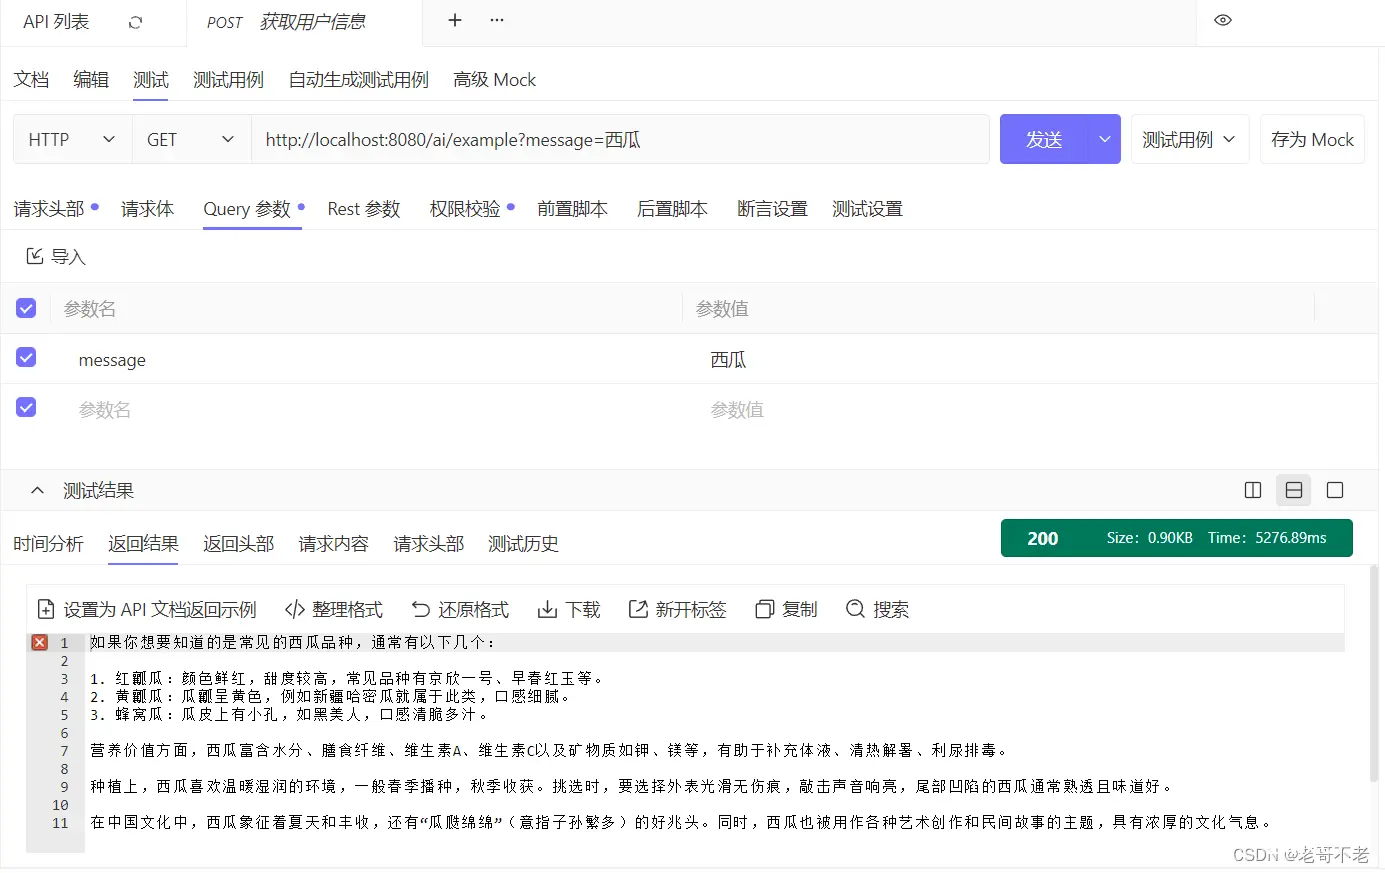Add a new tab with plus icon
Viewport: 1385px width, 873px height.
454,20
